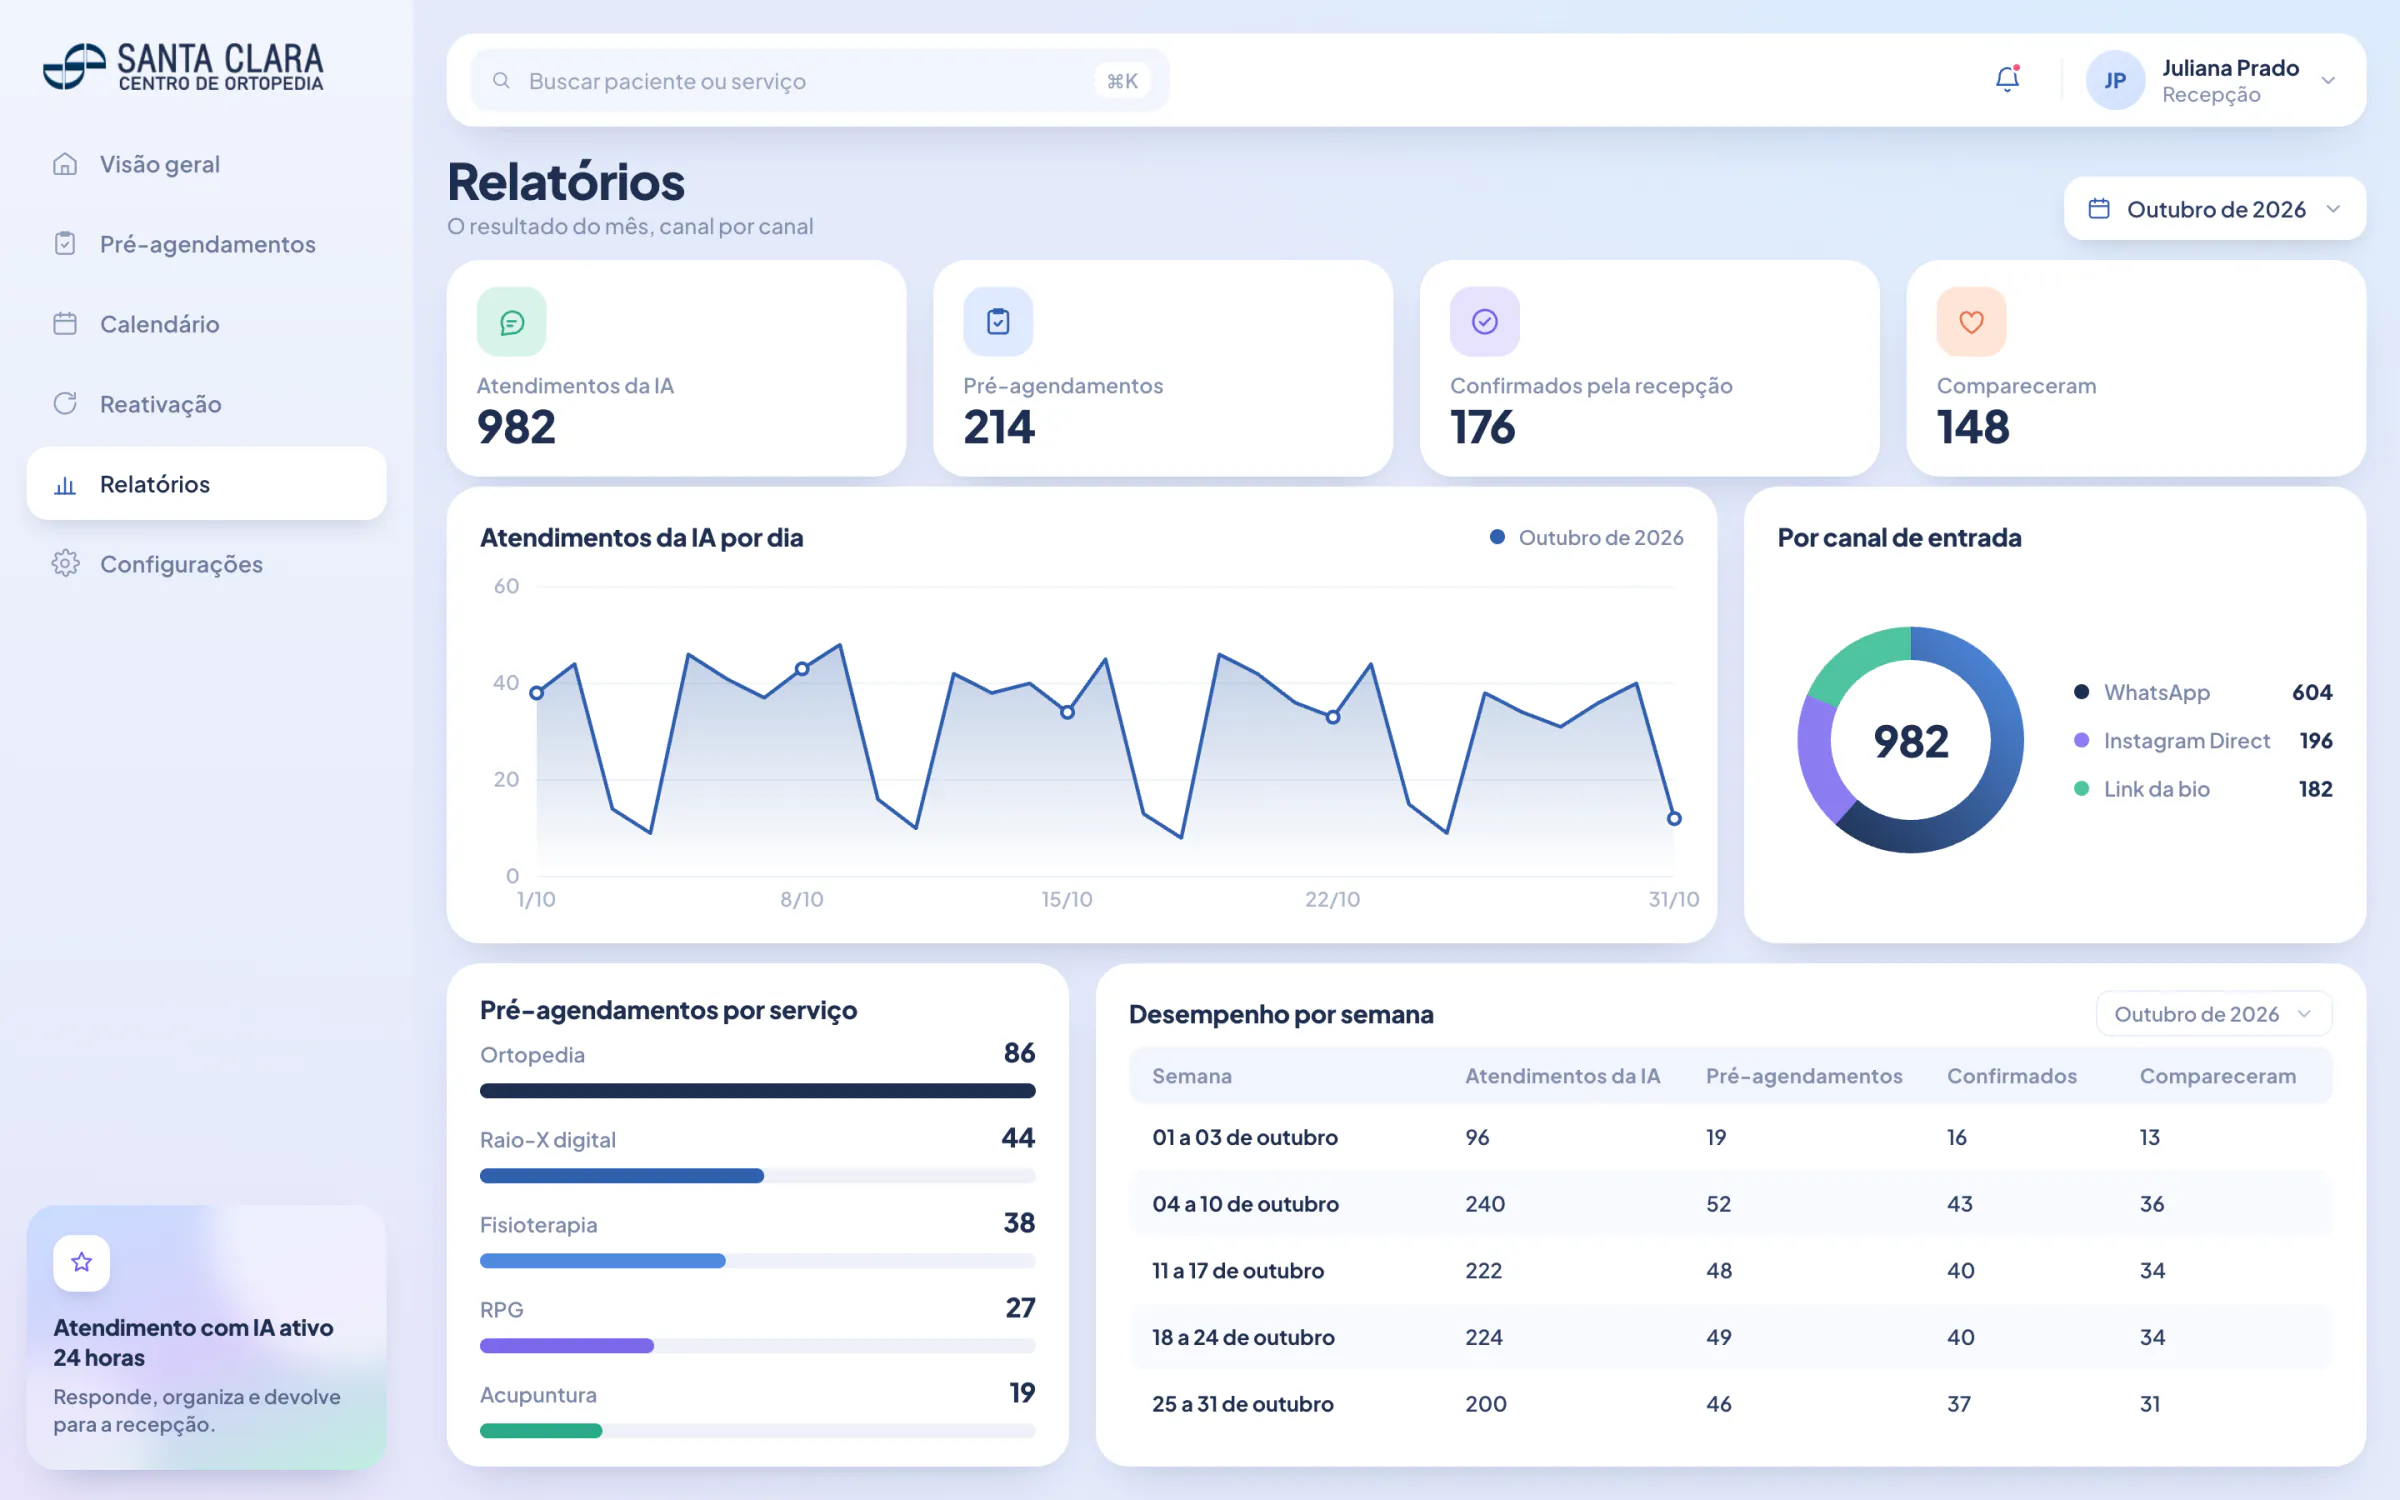This screenshot has height=1500, width=2400.
Task: Focus the Buscar paciente ou serviço field
Action: pos(819,80)
